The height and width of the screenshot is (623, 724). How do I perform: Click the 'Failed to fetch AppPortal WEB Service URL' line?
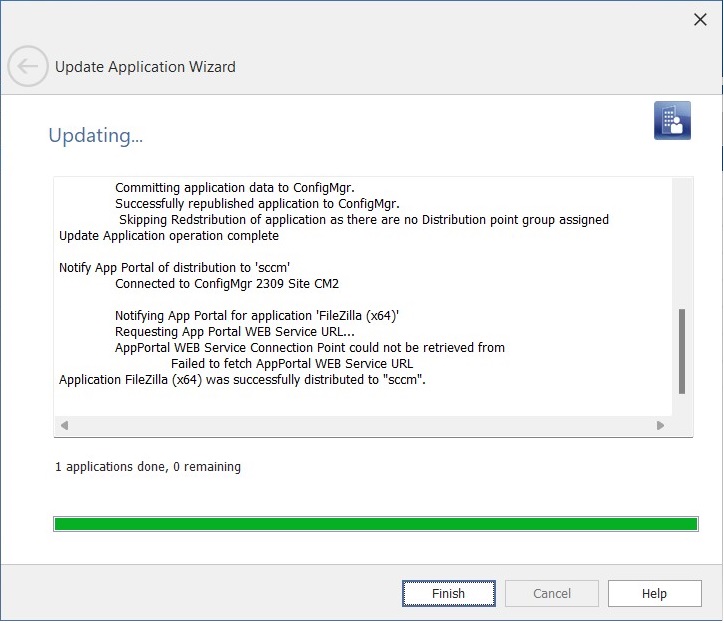pos(291,363)
